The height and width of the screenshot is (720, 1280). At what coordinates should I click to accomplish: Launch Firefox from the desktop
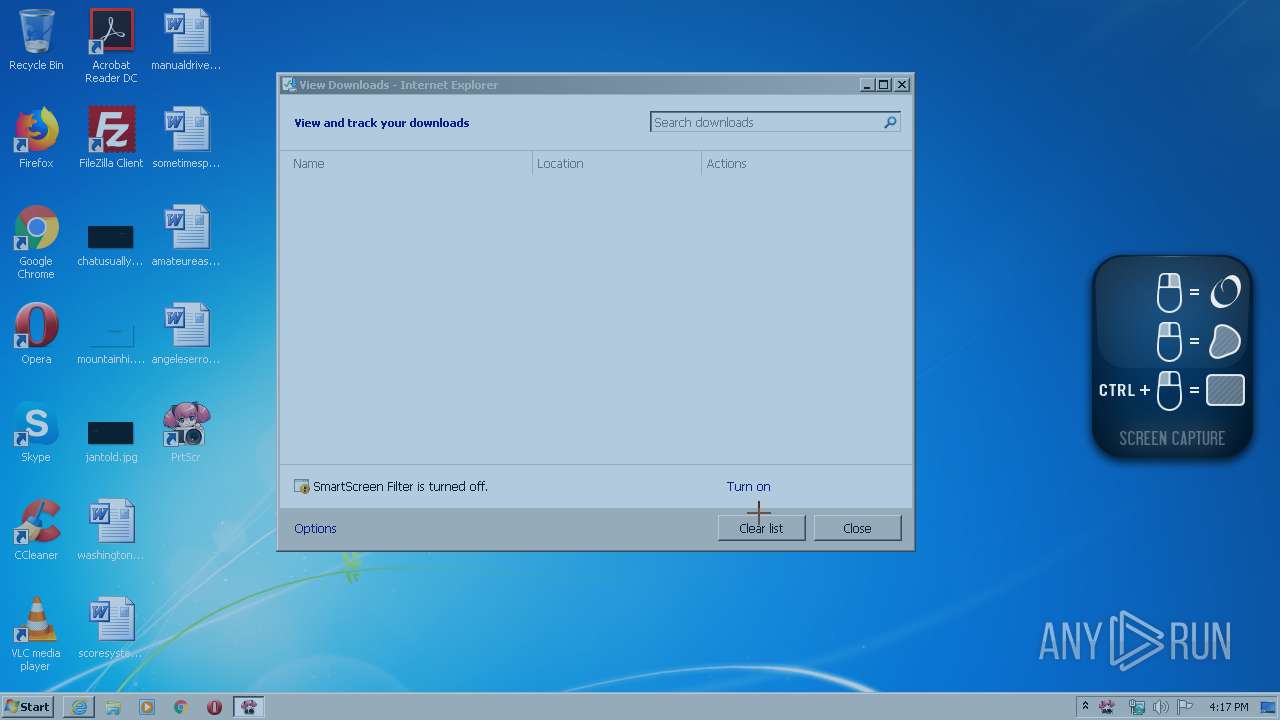pos(36,138)
